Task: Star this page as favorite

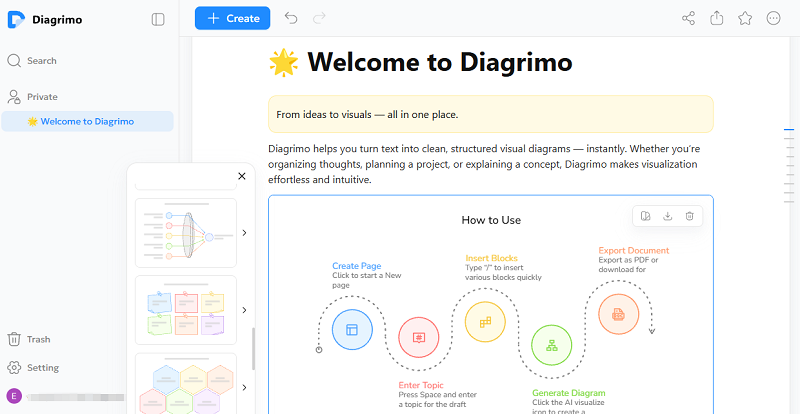Action: [x=745, y=18]
